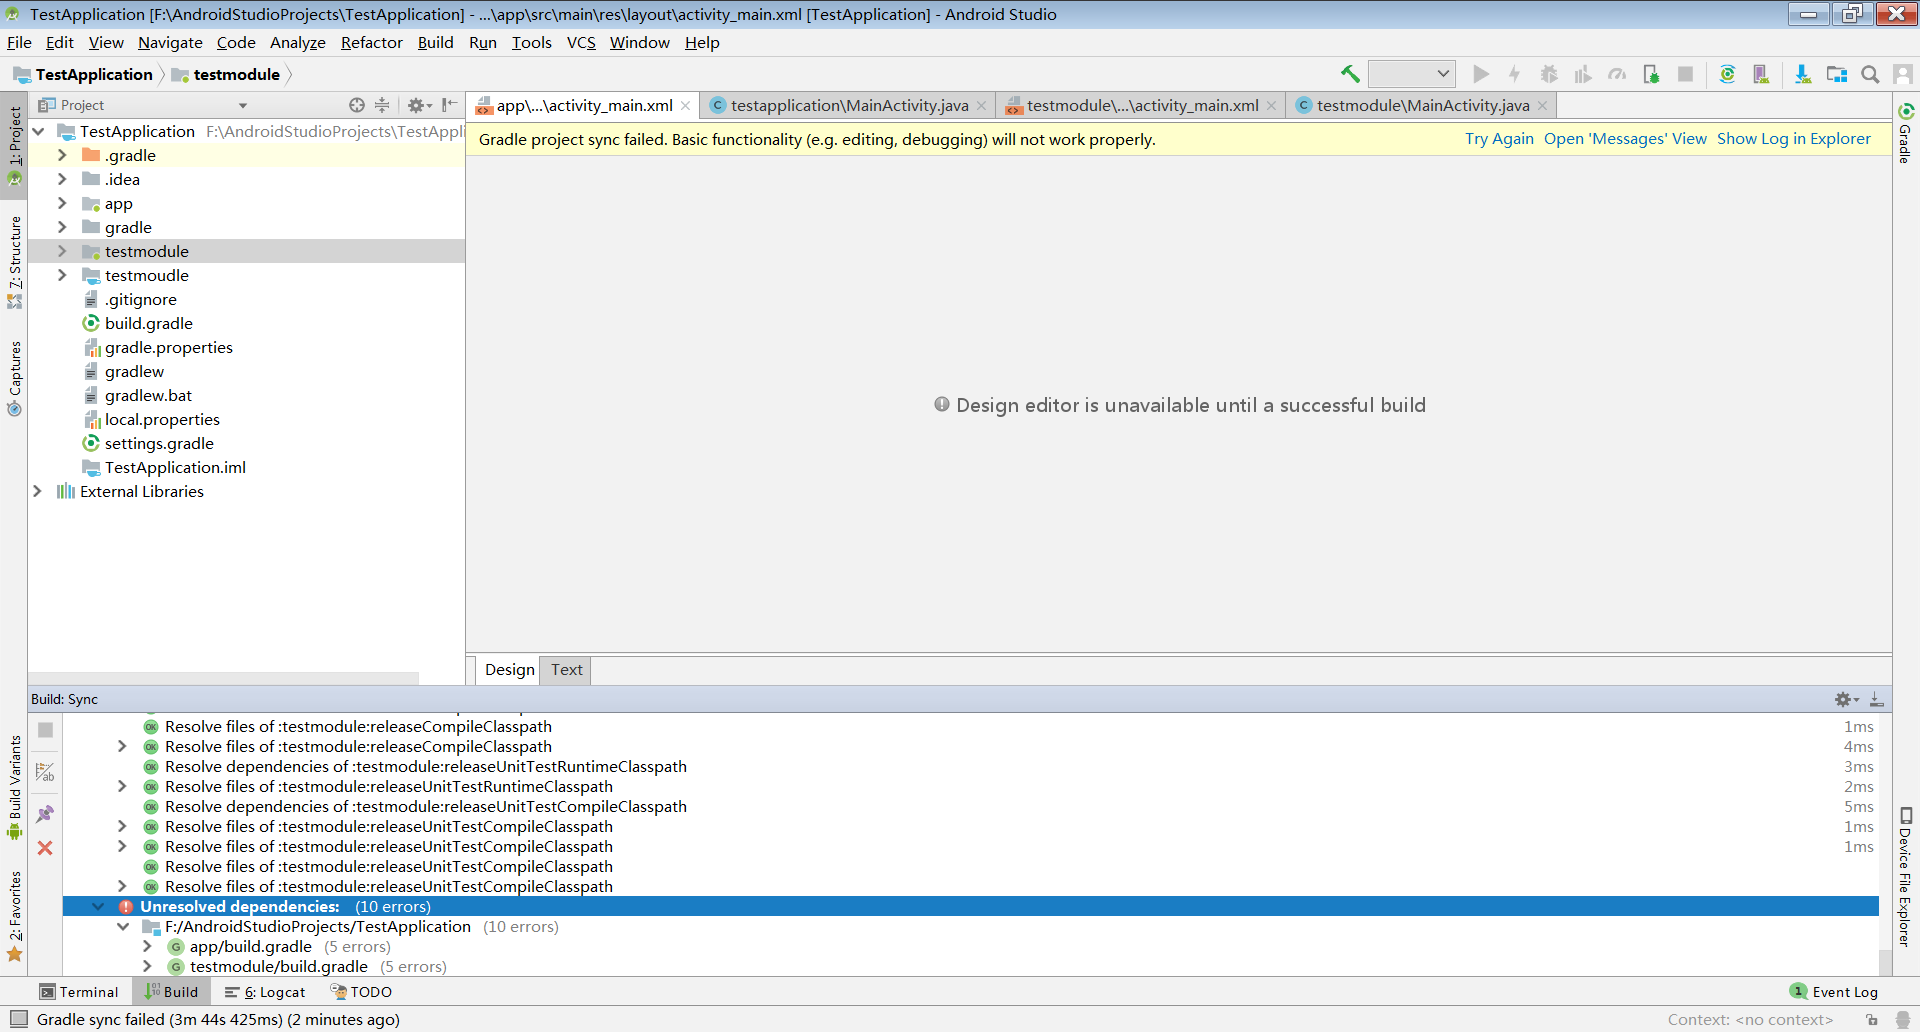
Task: Collapse the TestApplication root node
Action: pos(38,131)
